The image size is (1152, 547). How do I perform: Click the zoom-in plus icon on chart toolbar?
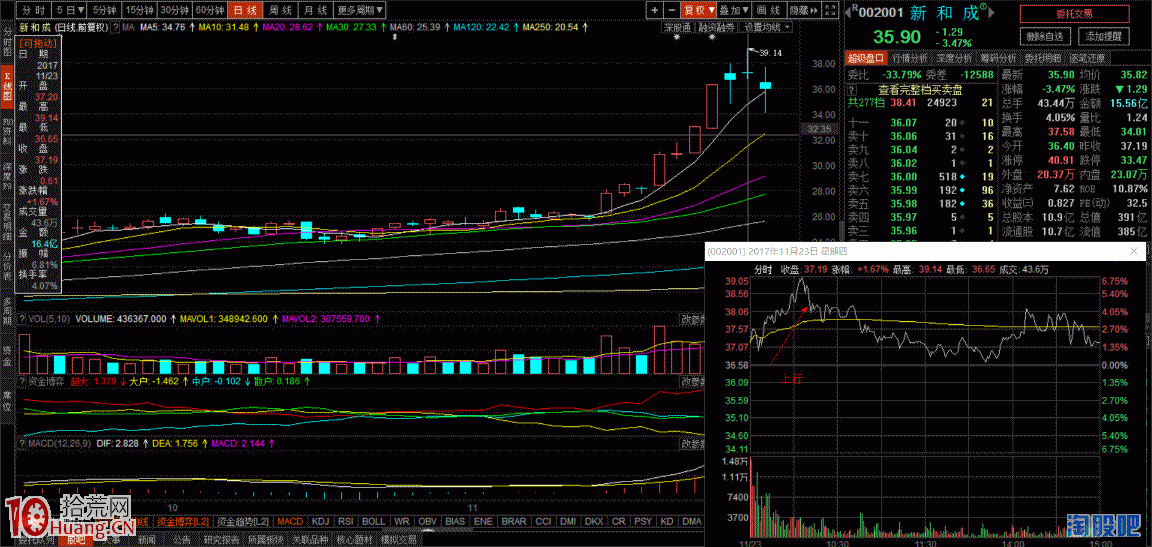tap(654, 9)
